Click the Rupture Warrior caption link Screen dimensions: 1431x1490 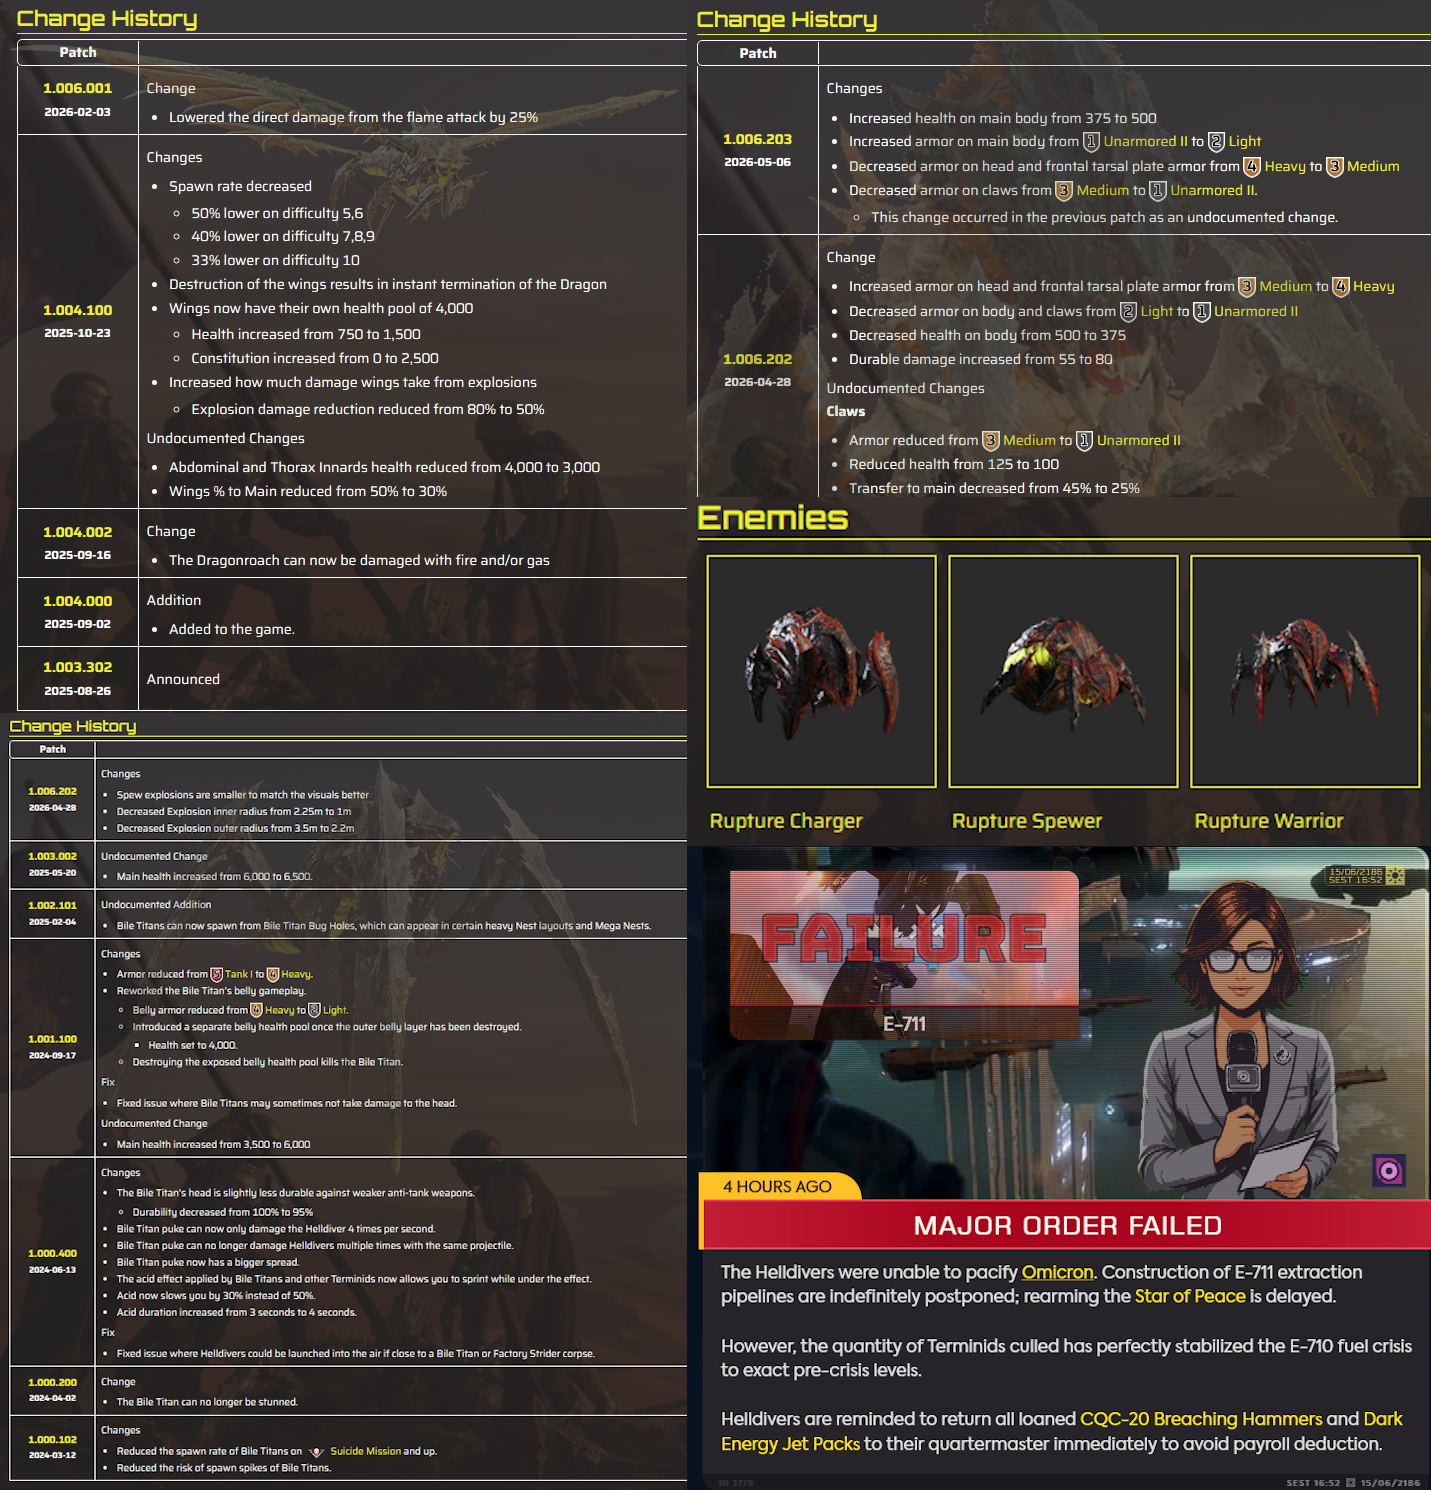coord(1269,821)
